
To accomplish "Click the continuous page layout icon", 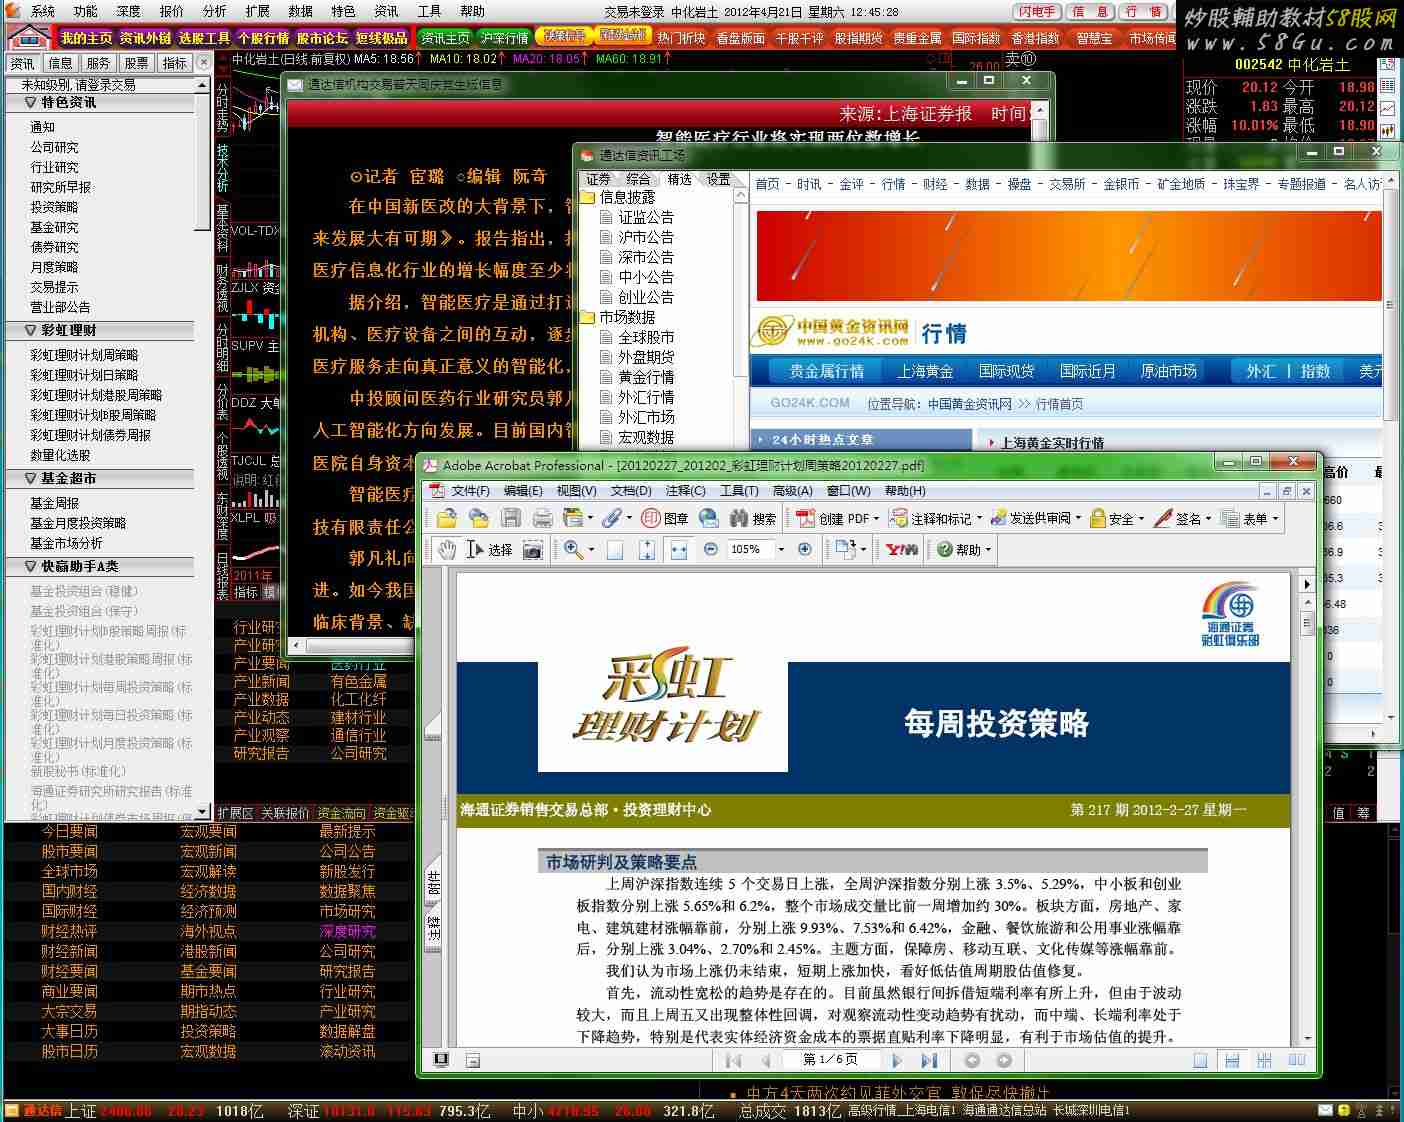I will pos(1233,1060).
